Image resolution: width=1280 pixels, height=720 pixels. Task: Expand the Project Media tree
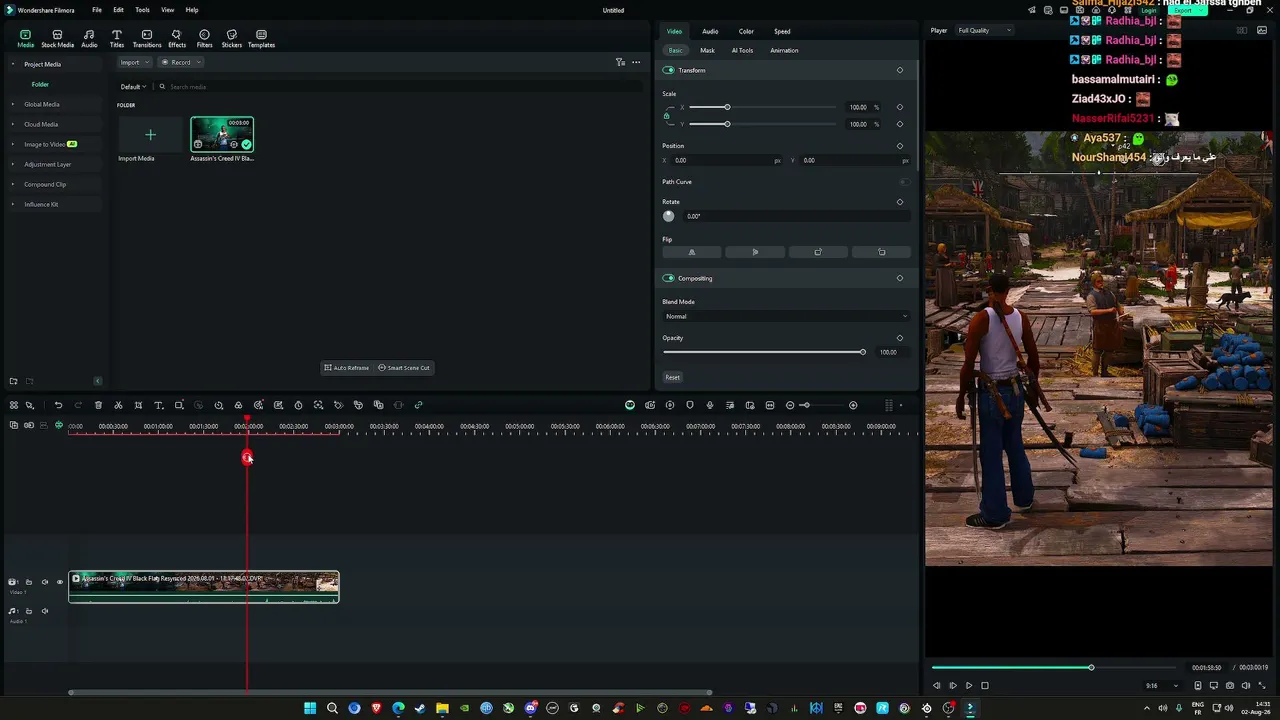[13, 64]
